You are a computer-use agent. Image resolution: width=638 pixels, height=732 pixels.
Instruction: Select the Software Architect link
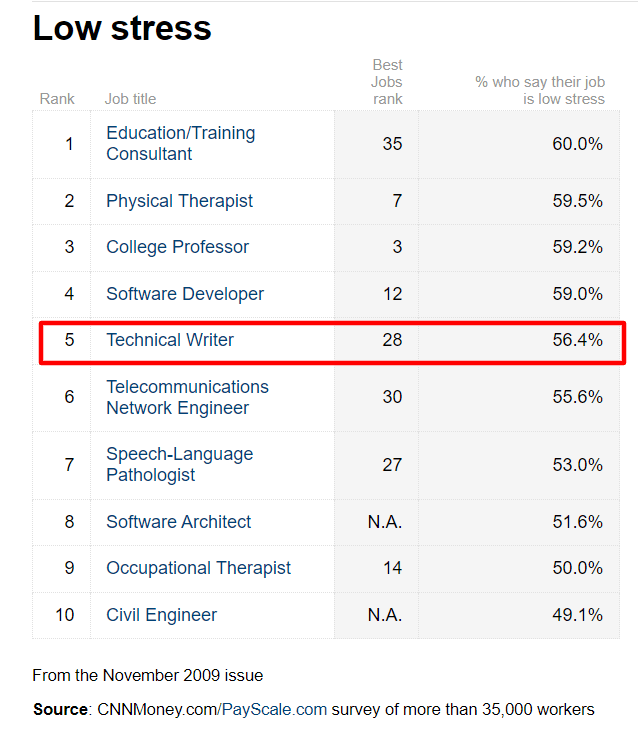pyautogui.click(x=178, y=522)
